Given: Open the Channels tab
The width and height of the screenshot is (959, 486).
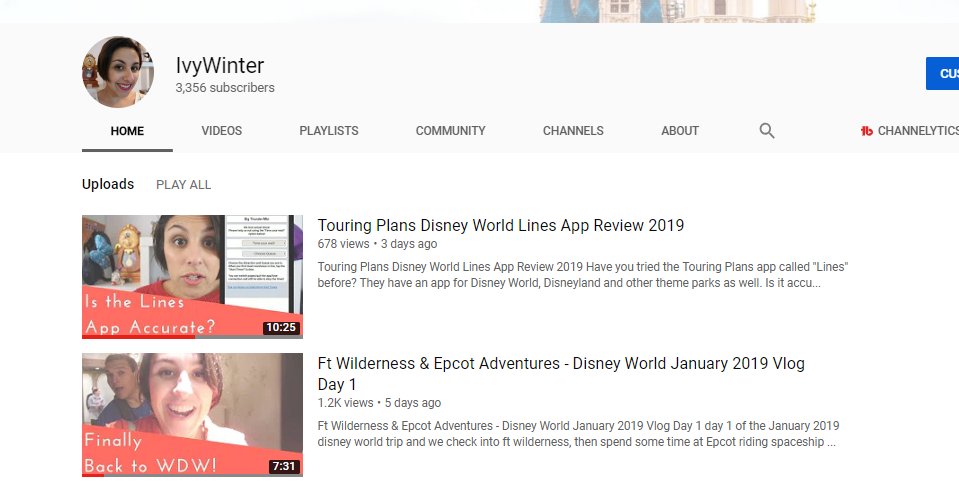Looking at the screenshot, I should point(573,131).
